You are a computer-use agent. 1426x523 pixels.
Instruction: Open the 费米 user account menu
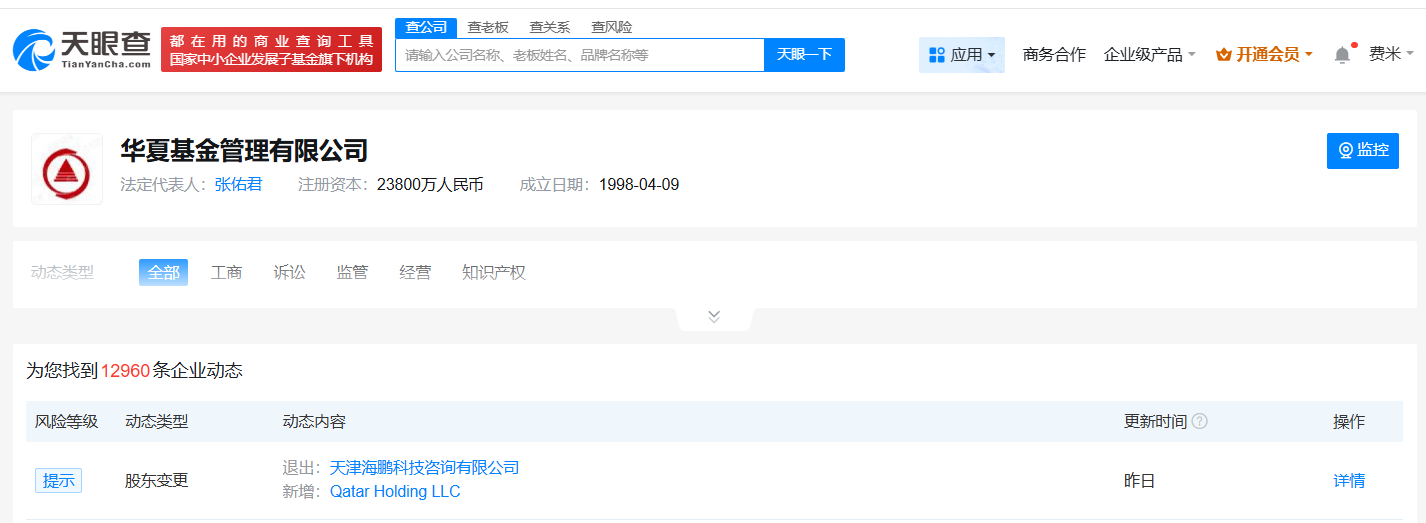1390,55
